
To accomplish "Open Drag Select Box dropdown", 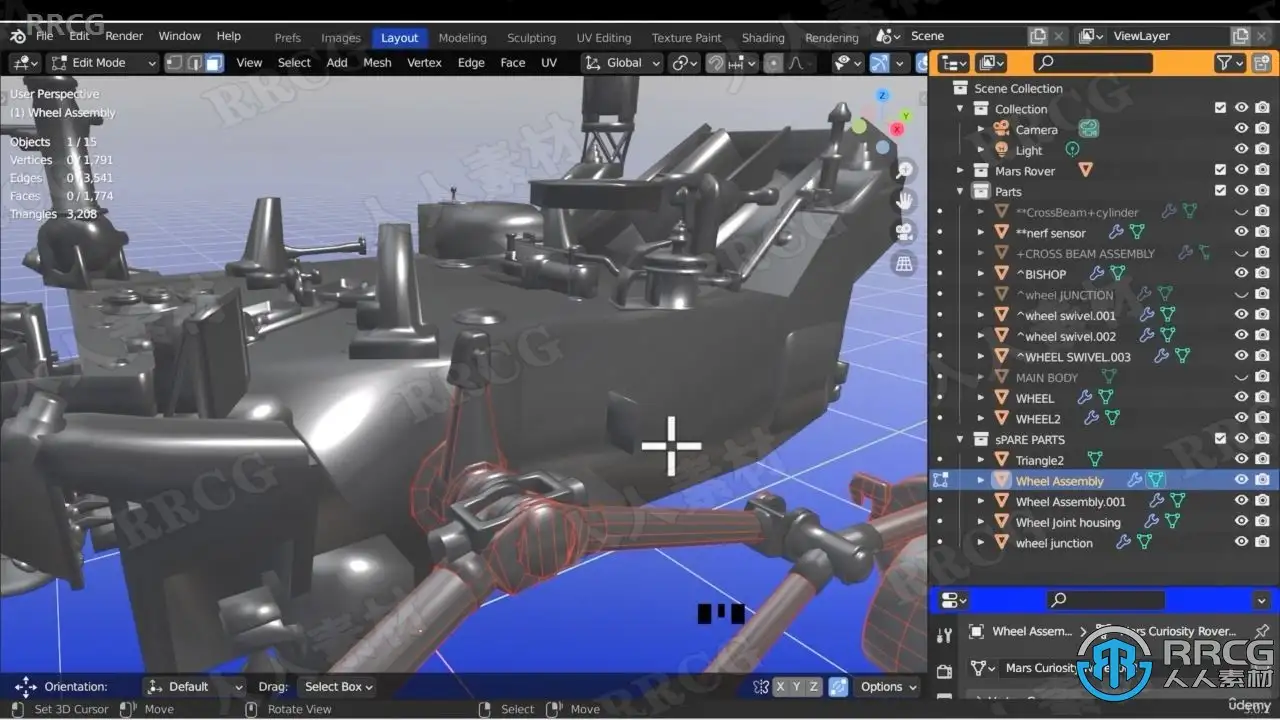I will pos(337,687).
